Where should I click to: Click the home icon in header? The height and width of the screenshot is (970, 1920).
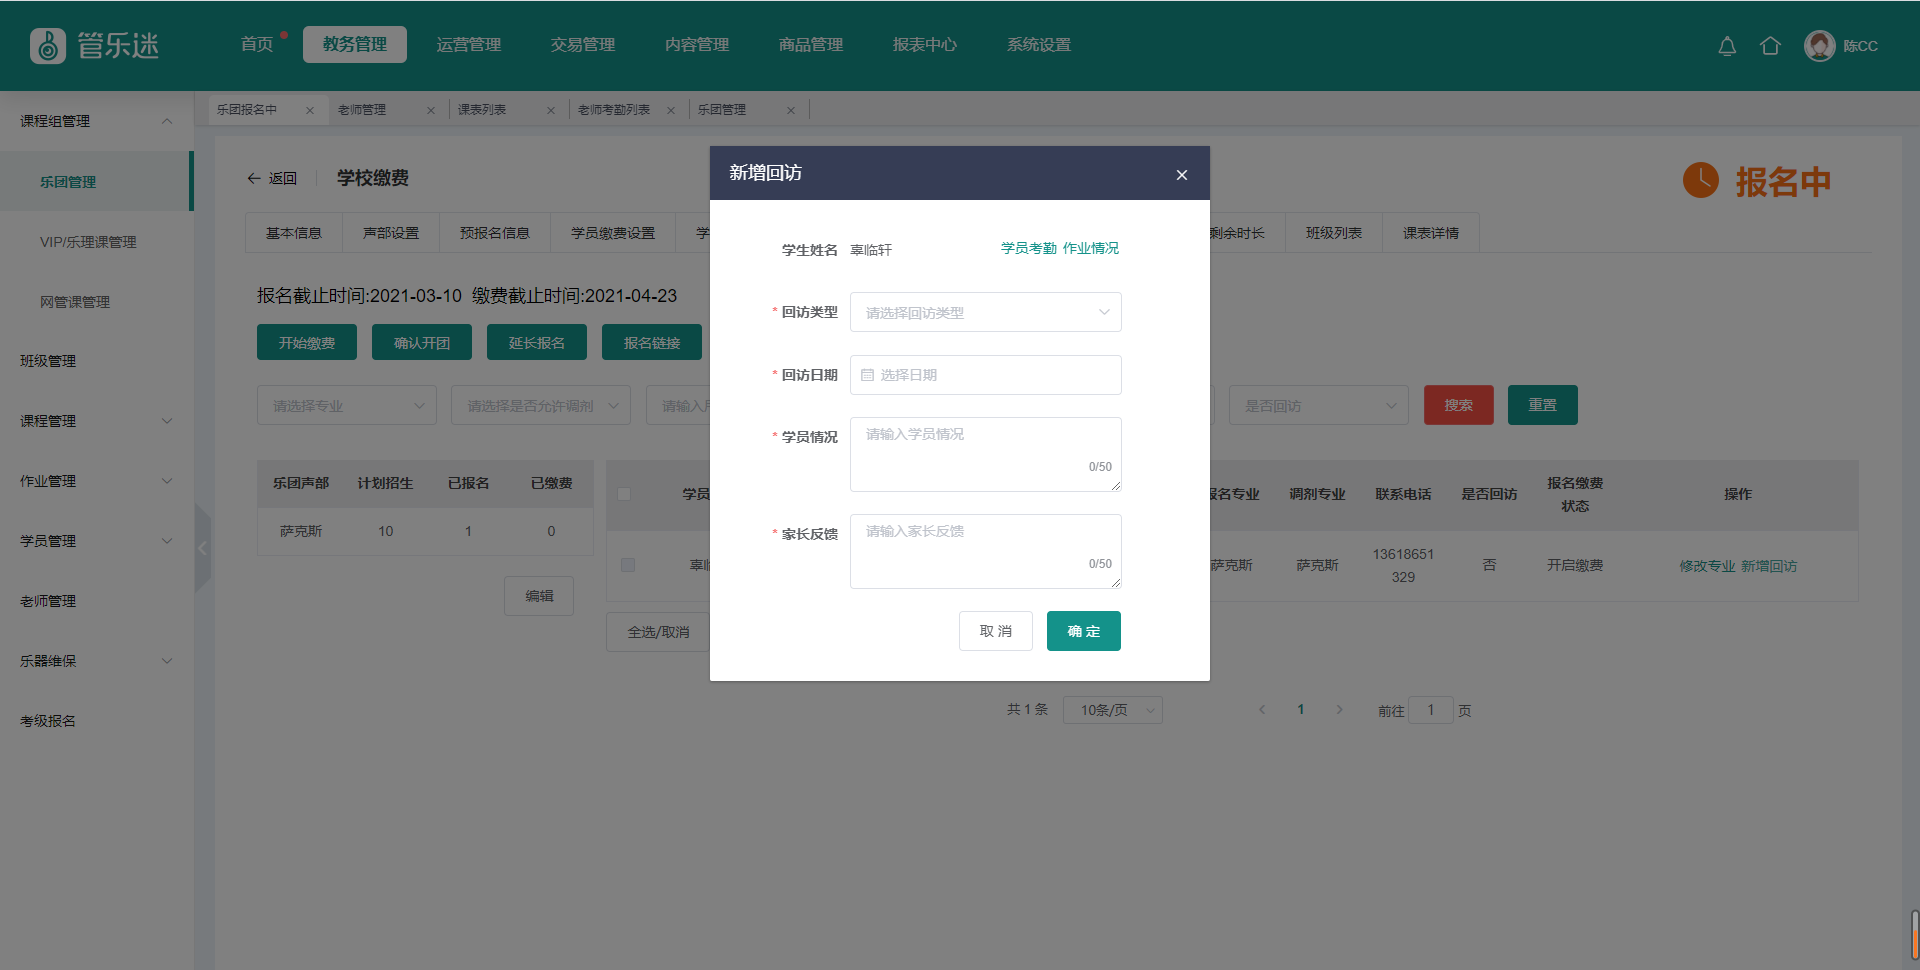1770,46
